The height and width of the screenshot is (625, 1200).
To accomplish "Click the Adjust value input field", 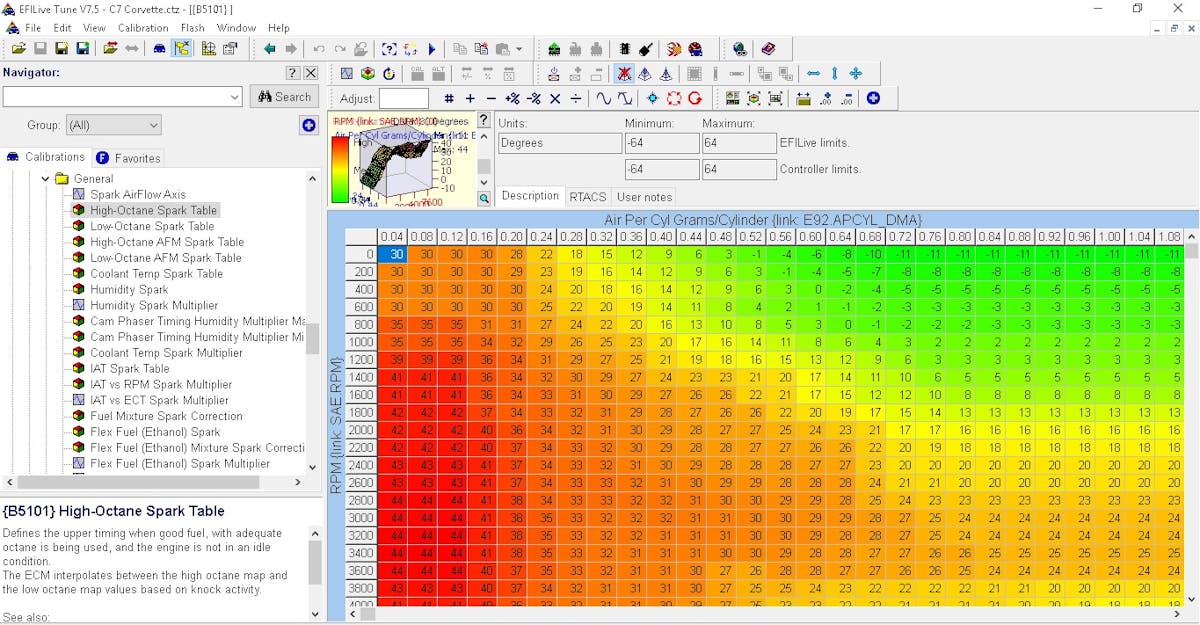I will tap(404, 99).
